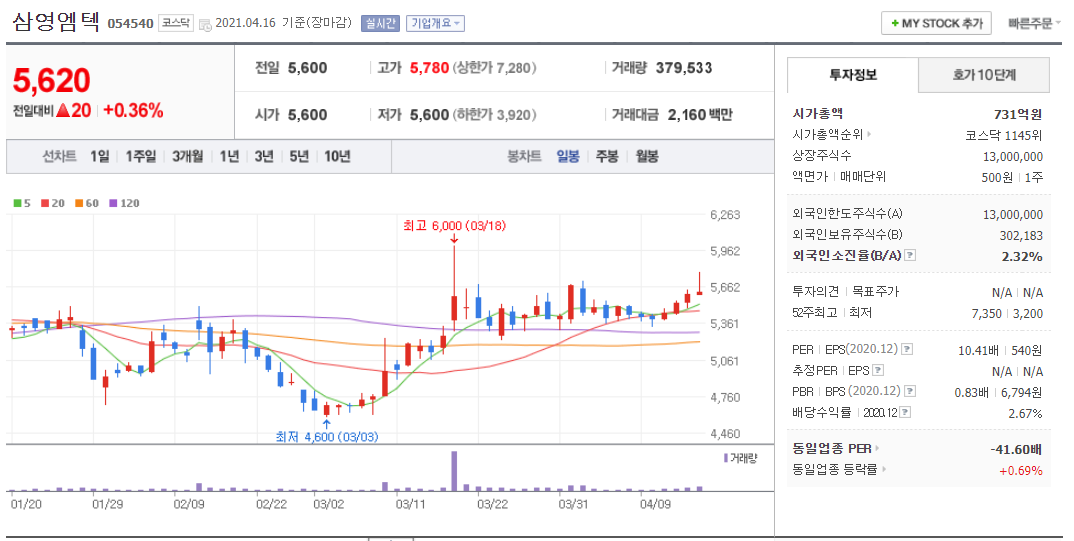Open the 빠른주문 dropdown
This screenshot has height=541, width=1074.
[x=1034, y=23]
